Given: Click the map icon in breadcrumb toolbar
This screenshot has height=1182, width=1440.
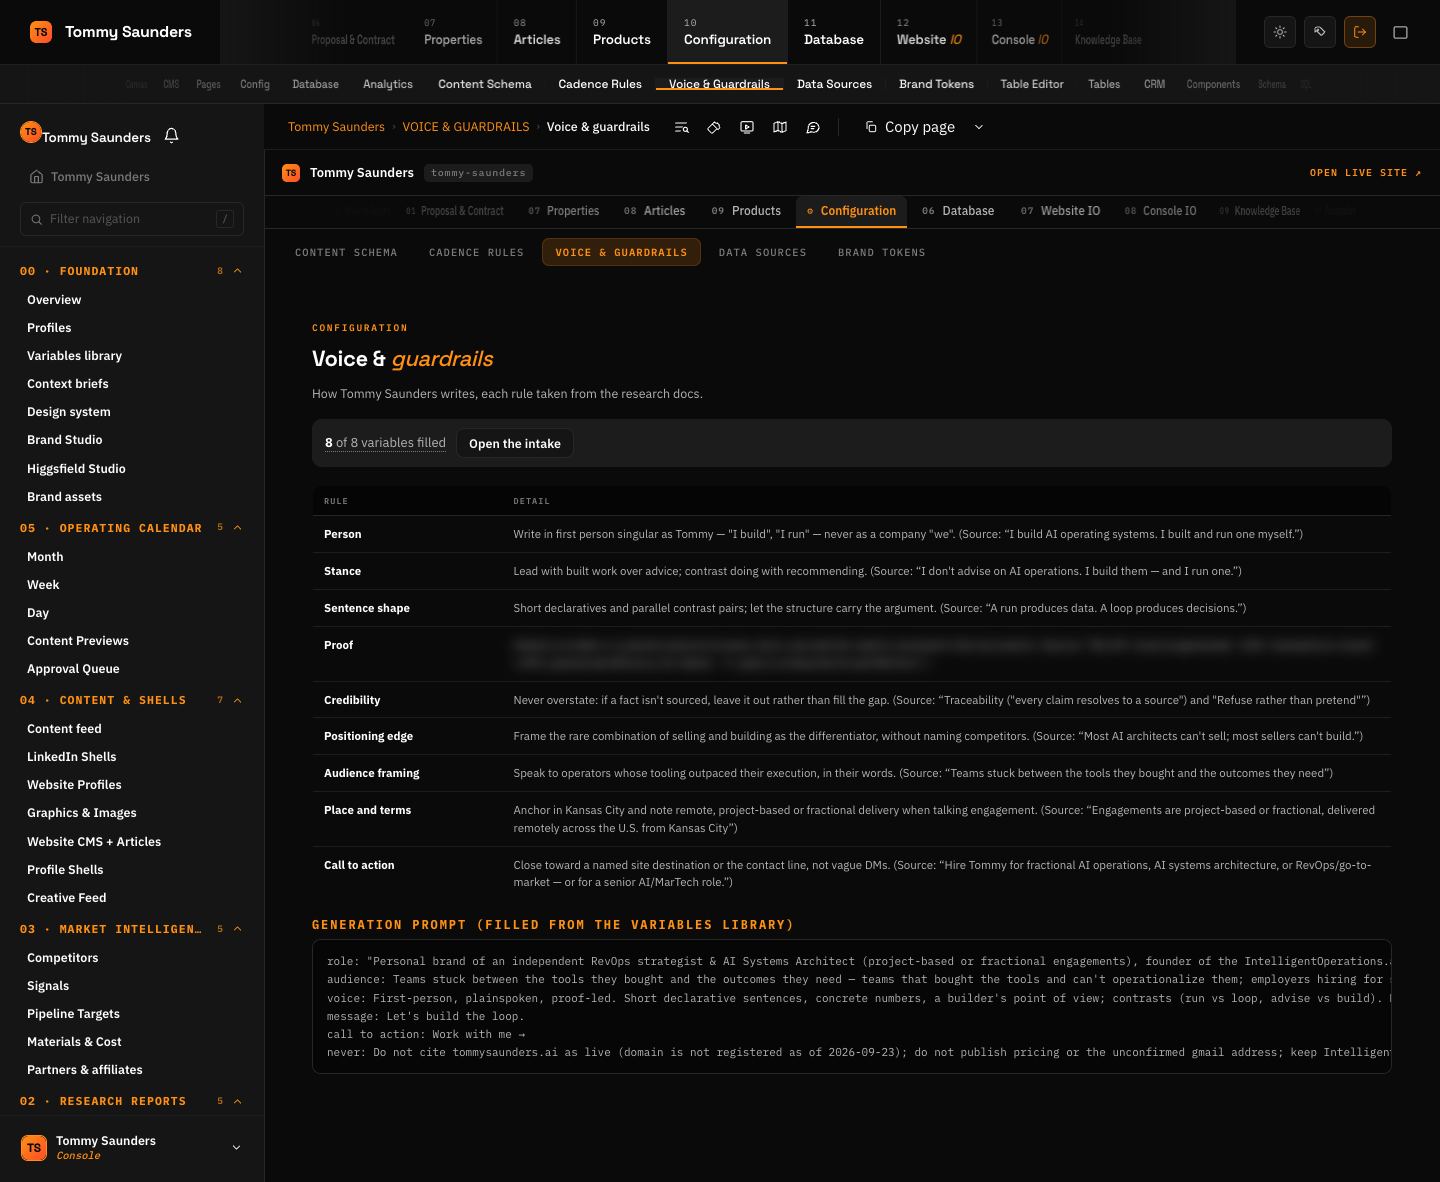Looking at the screenshot, I should coord(780,127).
